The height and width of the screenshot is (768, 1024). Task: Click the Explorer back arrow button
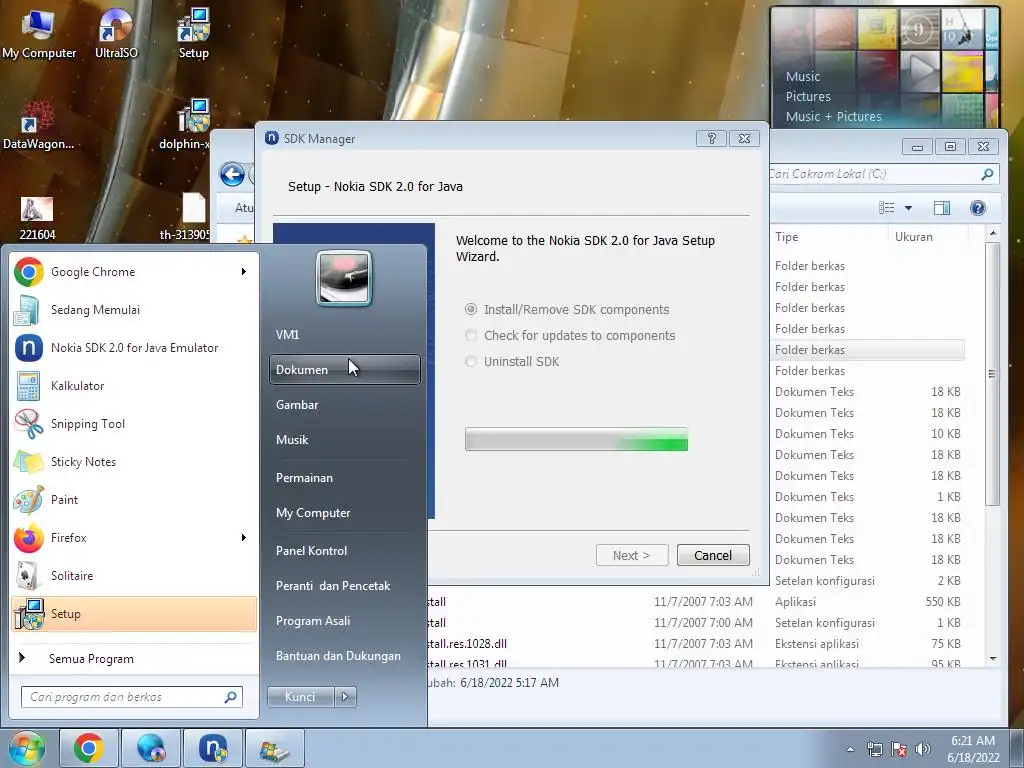pyautogui.click(x=232, y=174)
